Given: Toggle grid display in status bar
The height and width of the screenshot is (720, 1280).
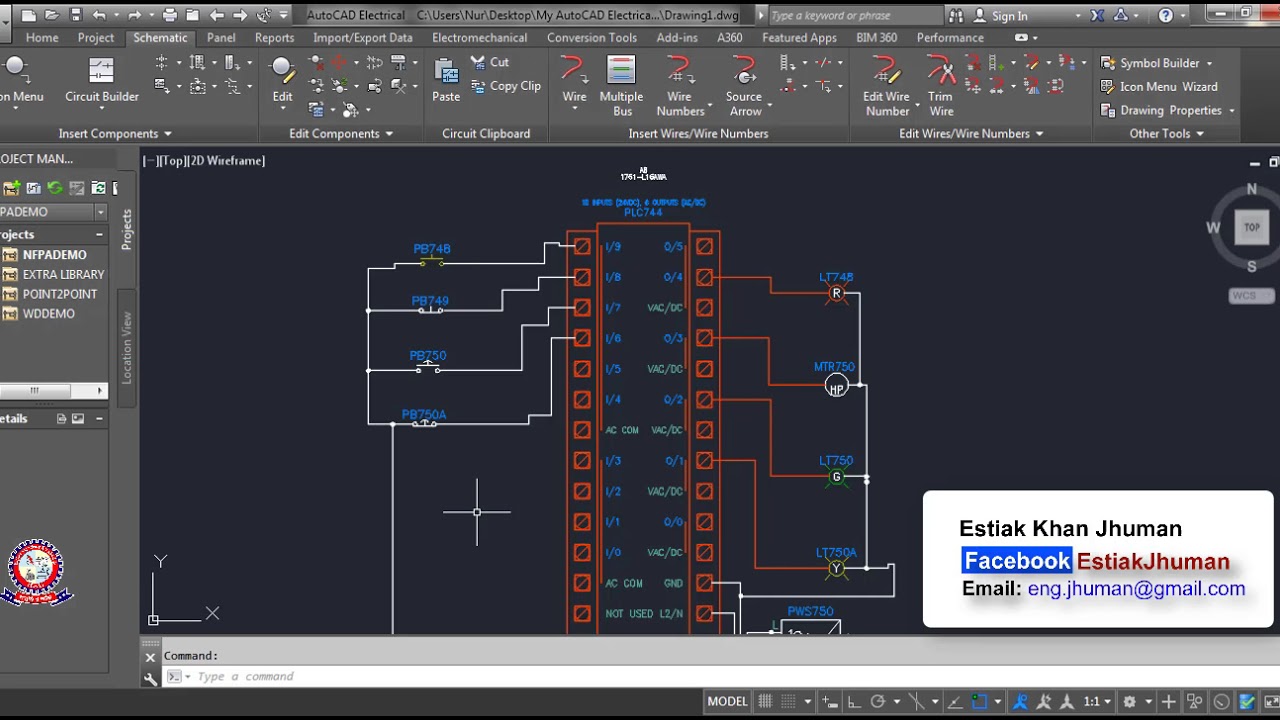Looking at the screenshot, I should pyautogui.click(x=765, y=702).
